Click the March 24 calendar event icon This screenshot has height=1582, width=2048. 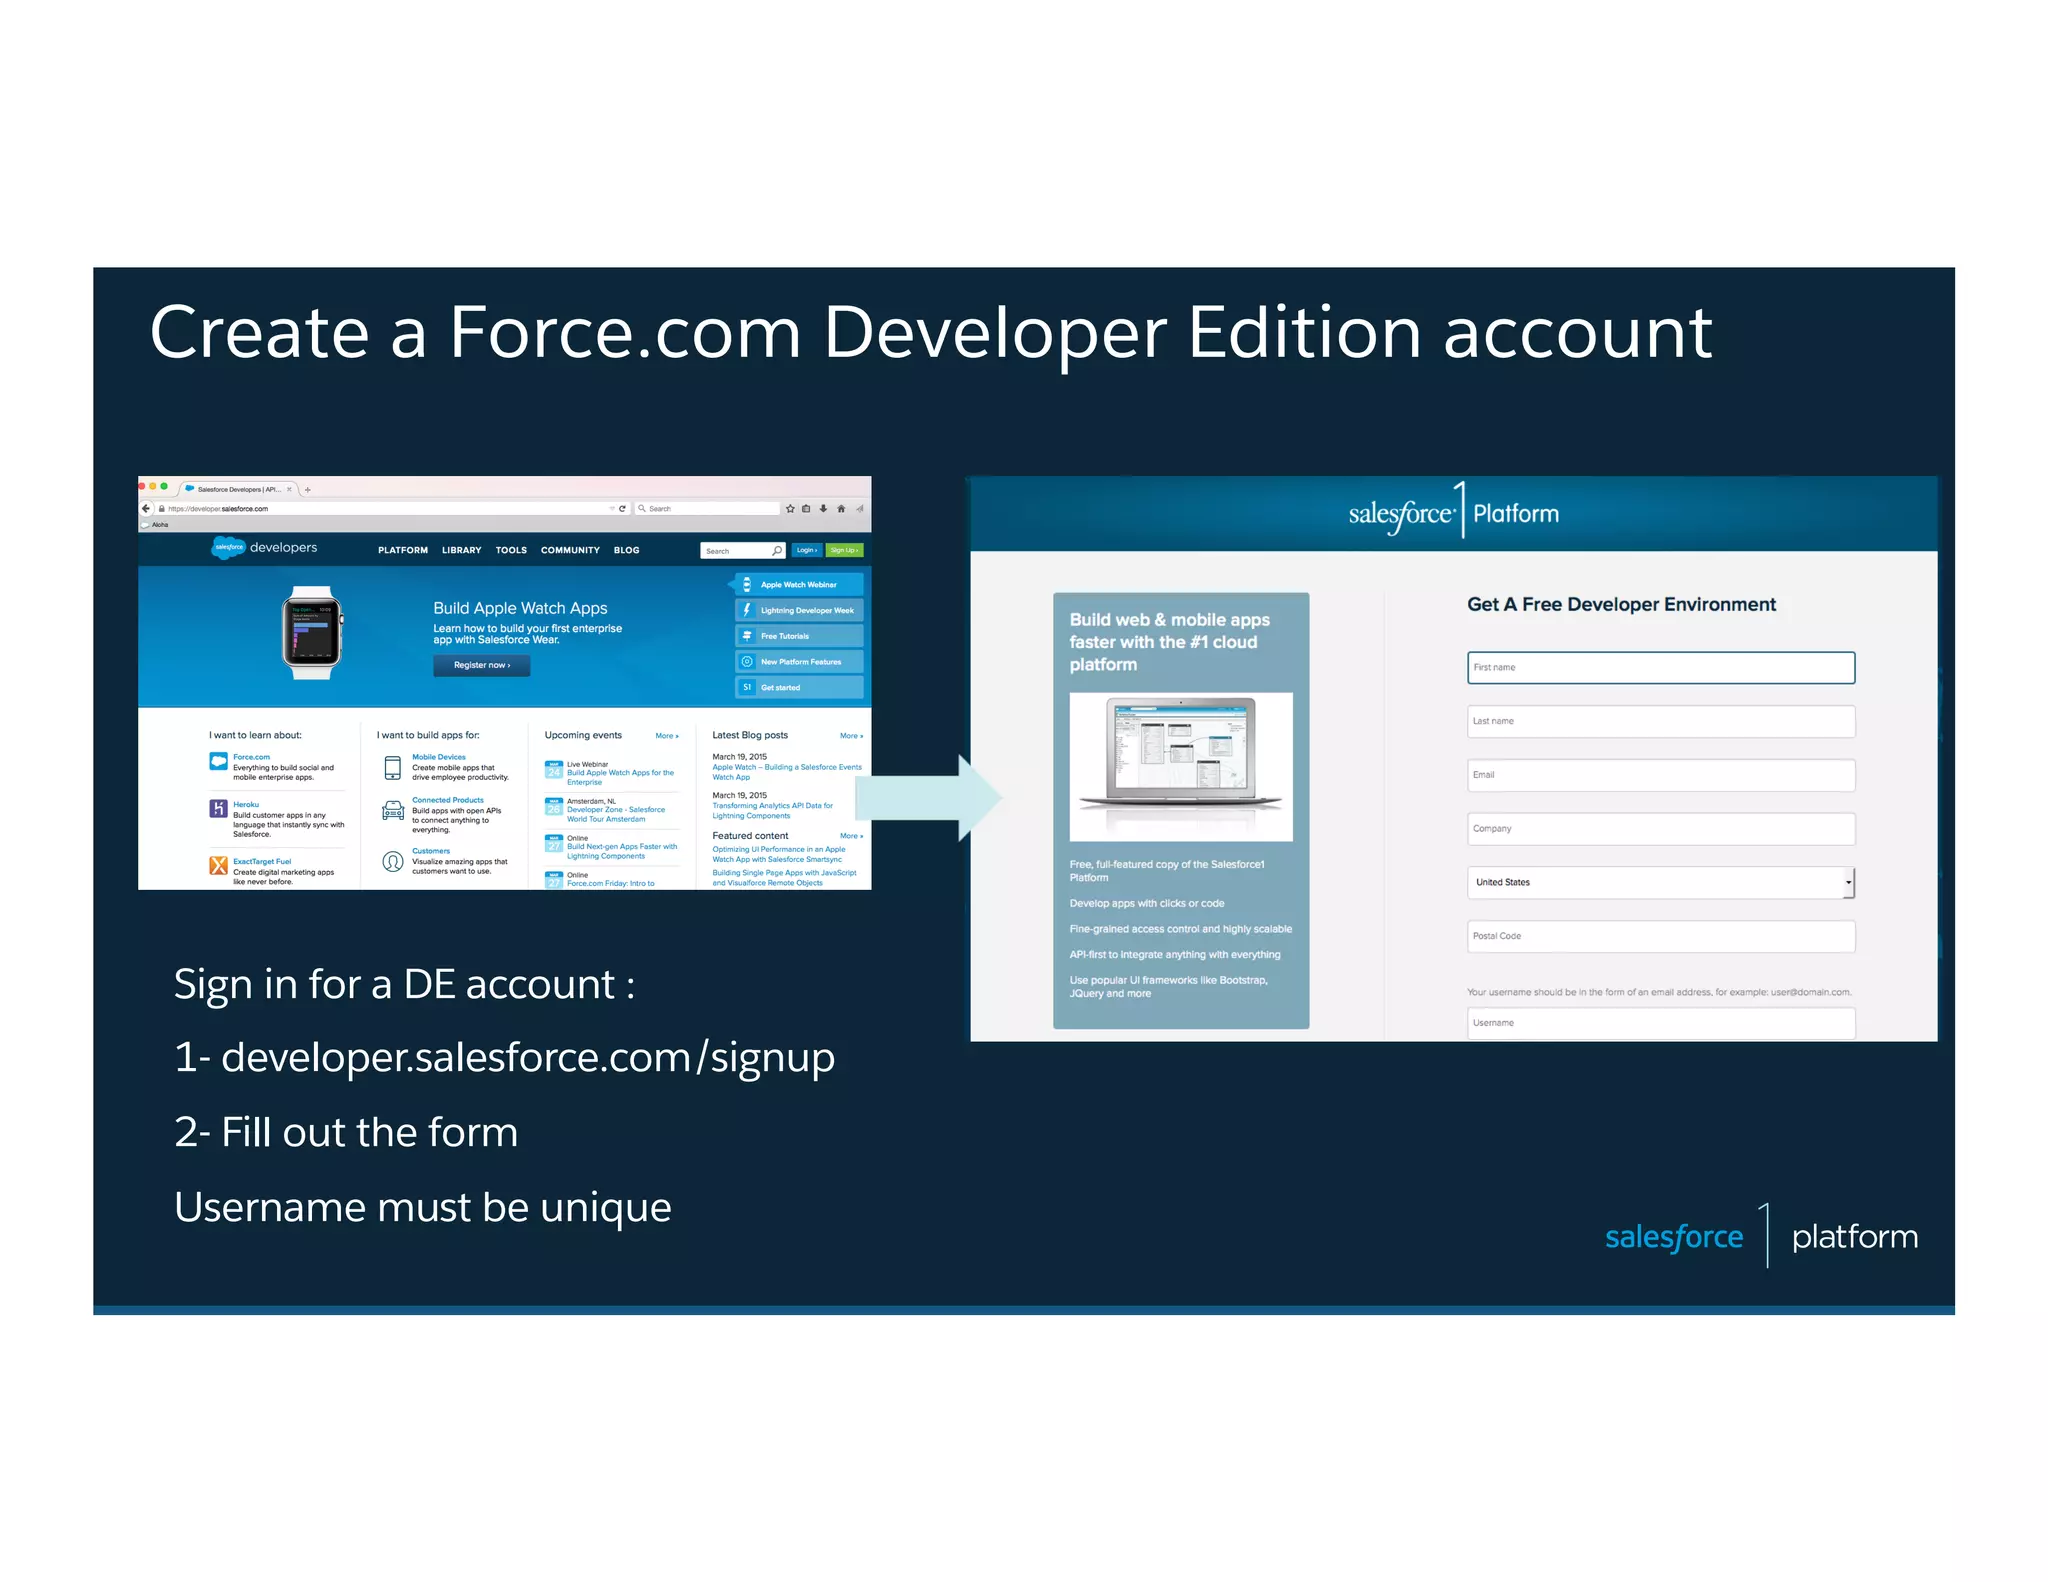(x=554, y=769)
